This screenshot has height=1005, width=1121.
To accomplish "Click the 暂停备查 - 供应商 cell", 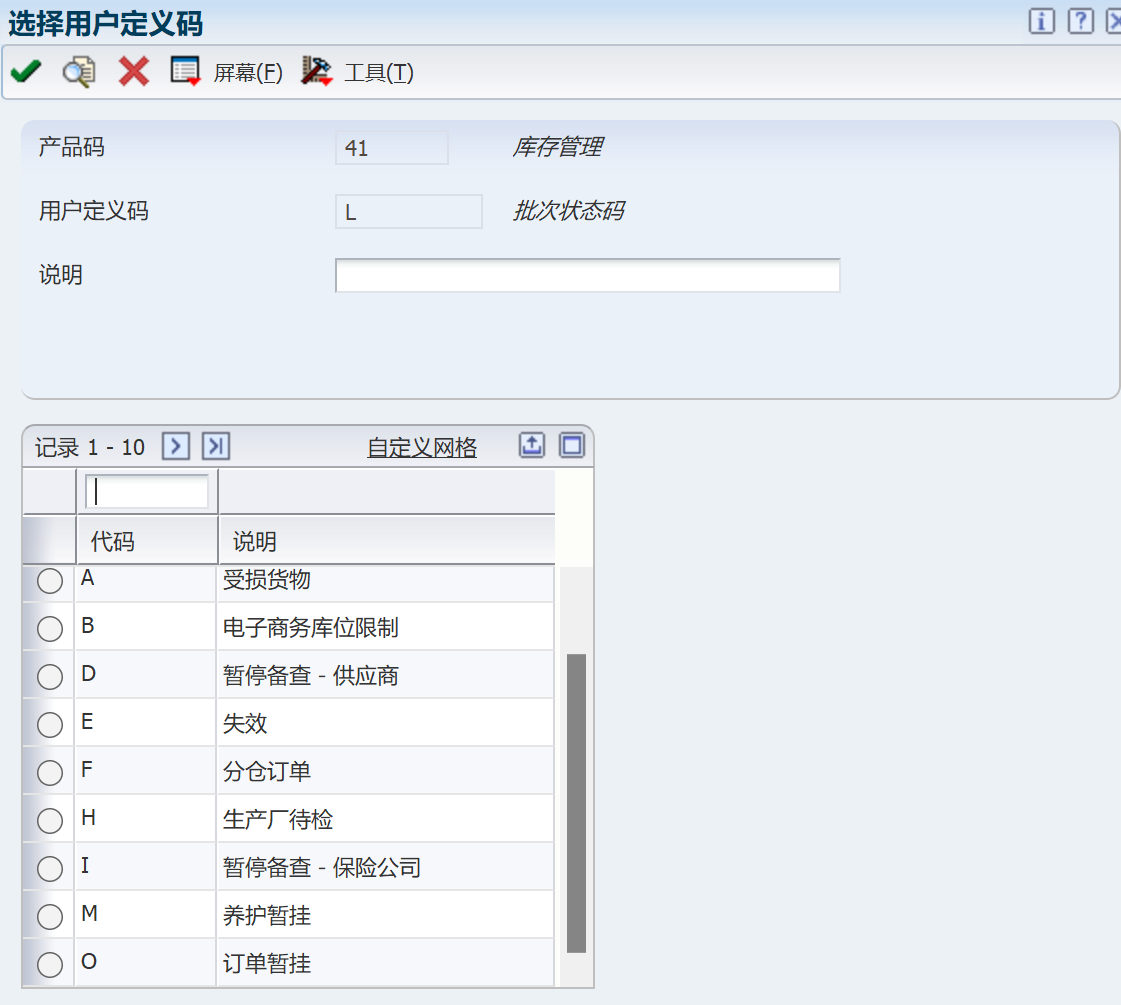I will 385,675.
